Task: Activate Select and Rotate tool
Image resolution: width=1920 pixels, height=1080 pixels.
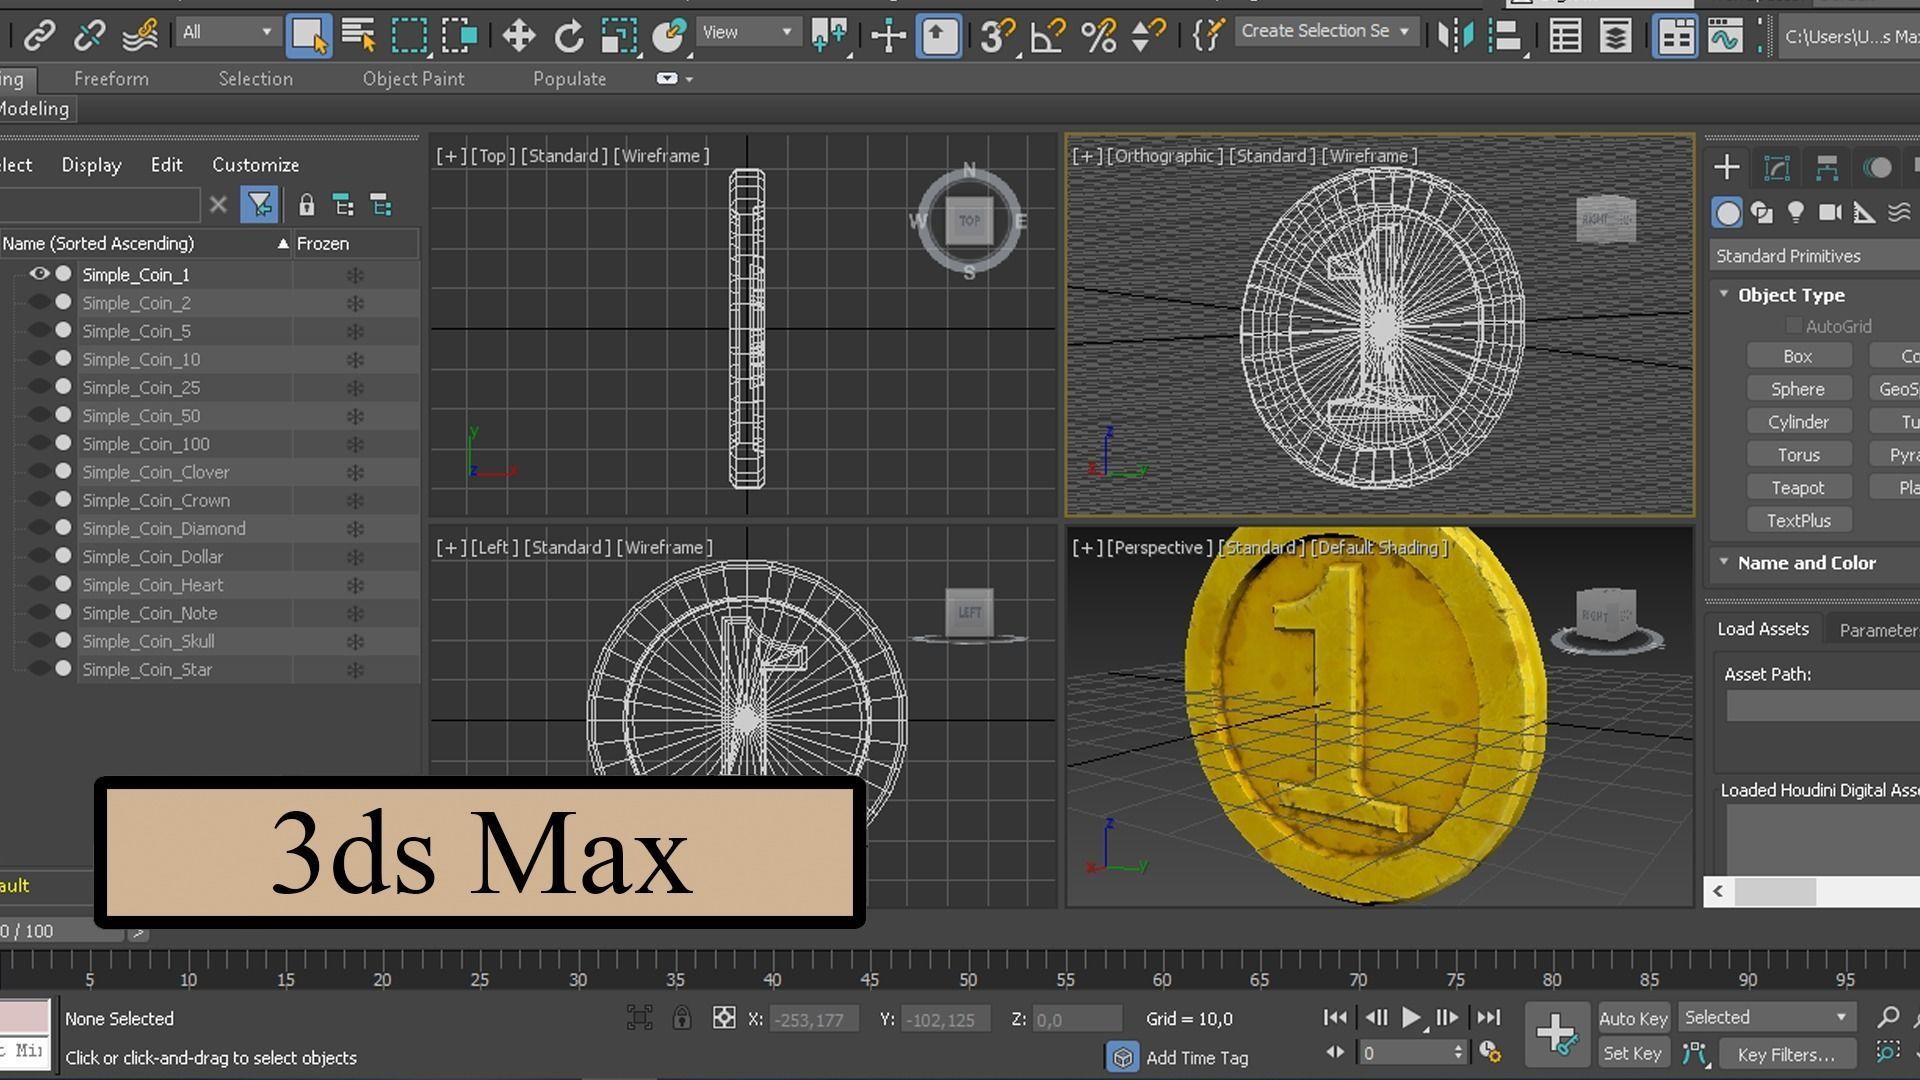Action: coord(569,36)
